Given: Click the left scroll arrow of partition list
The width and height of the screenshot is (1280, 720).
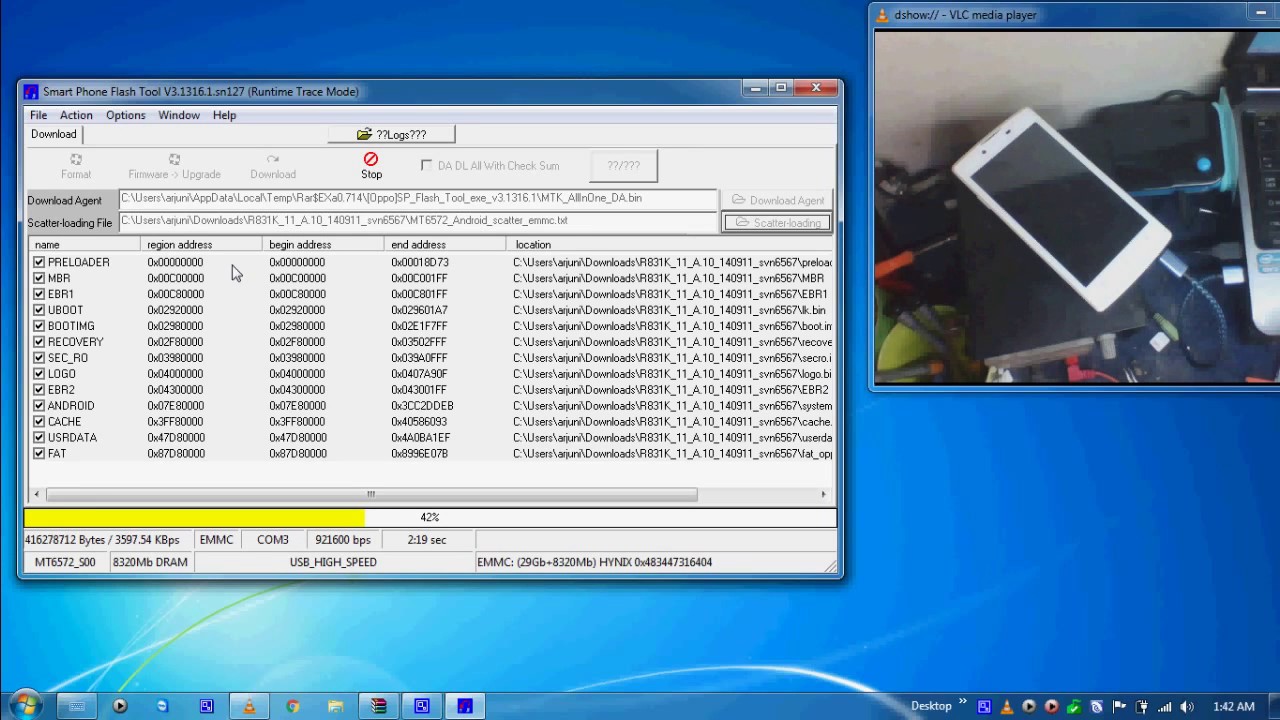Looking at the screenshot, I should [37, 494].
